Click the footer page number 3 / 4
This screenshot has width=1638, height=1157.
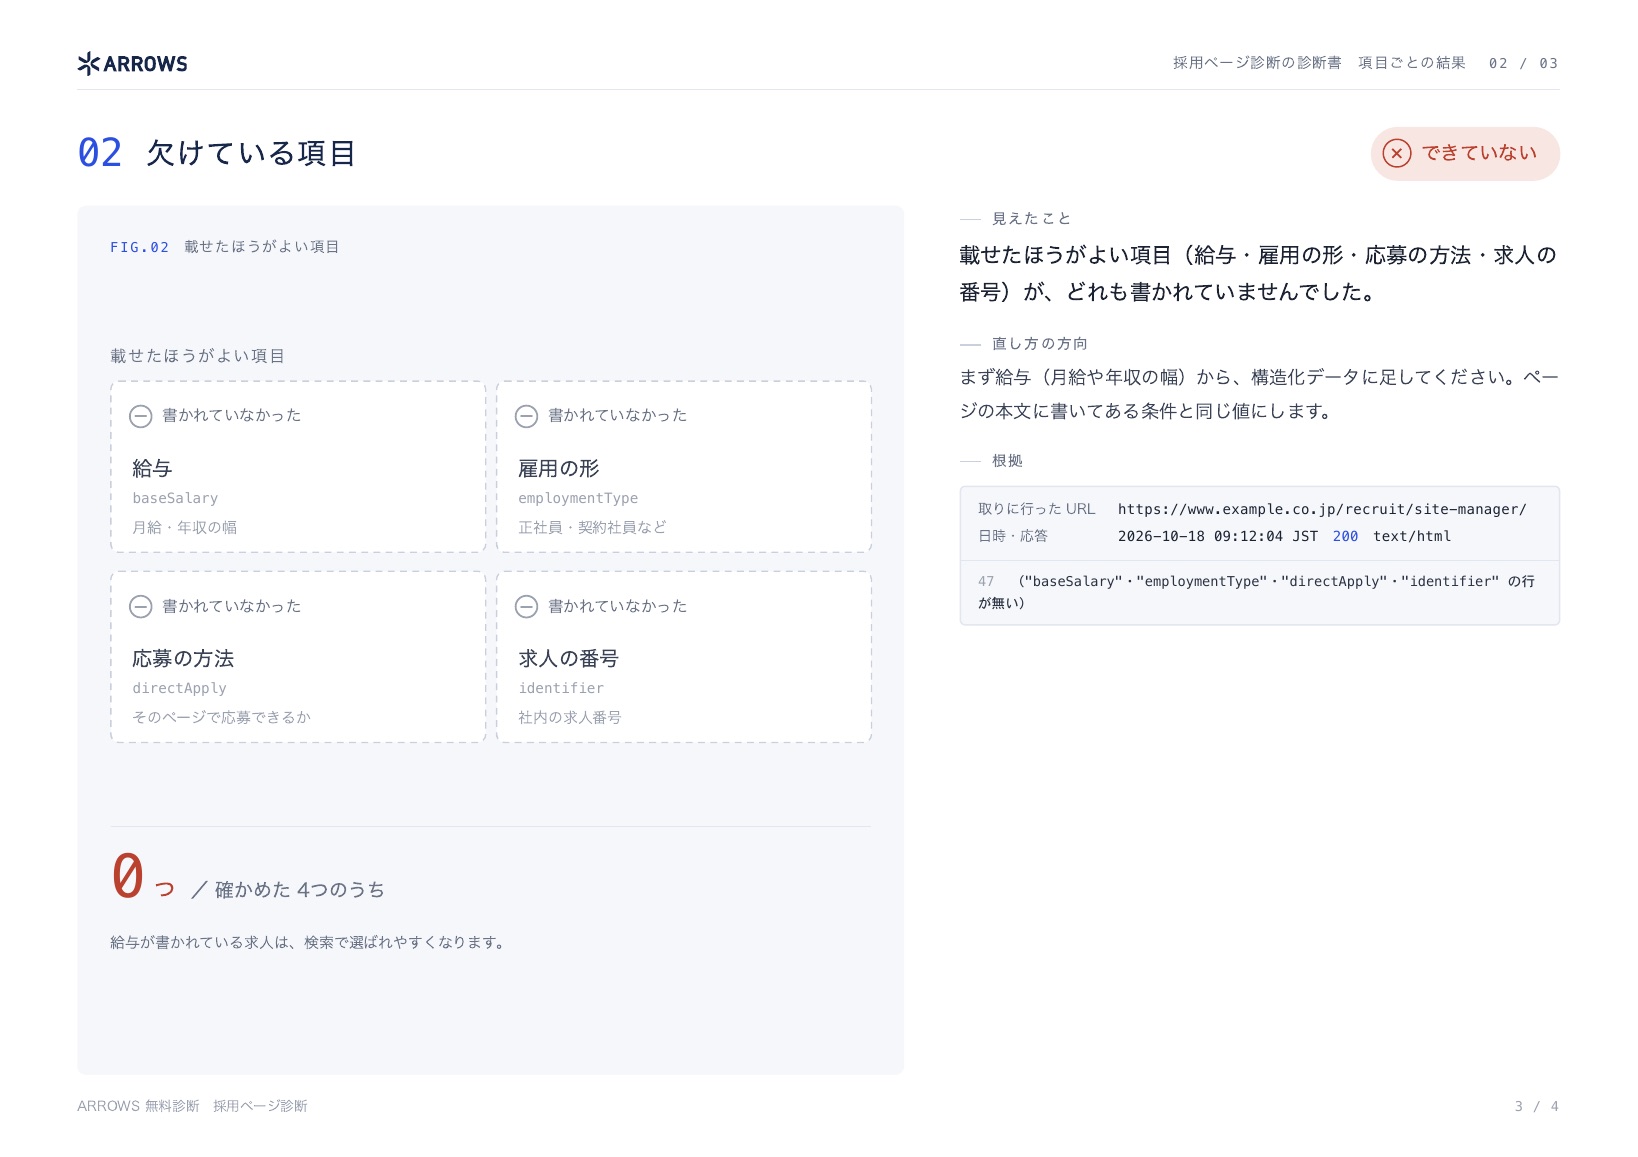click(x=1536, y=1106)
